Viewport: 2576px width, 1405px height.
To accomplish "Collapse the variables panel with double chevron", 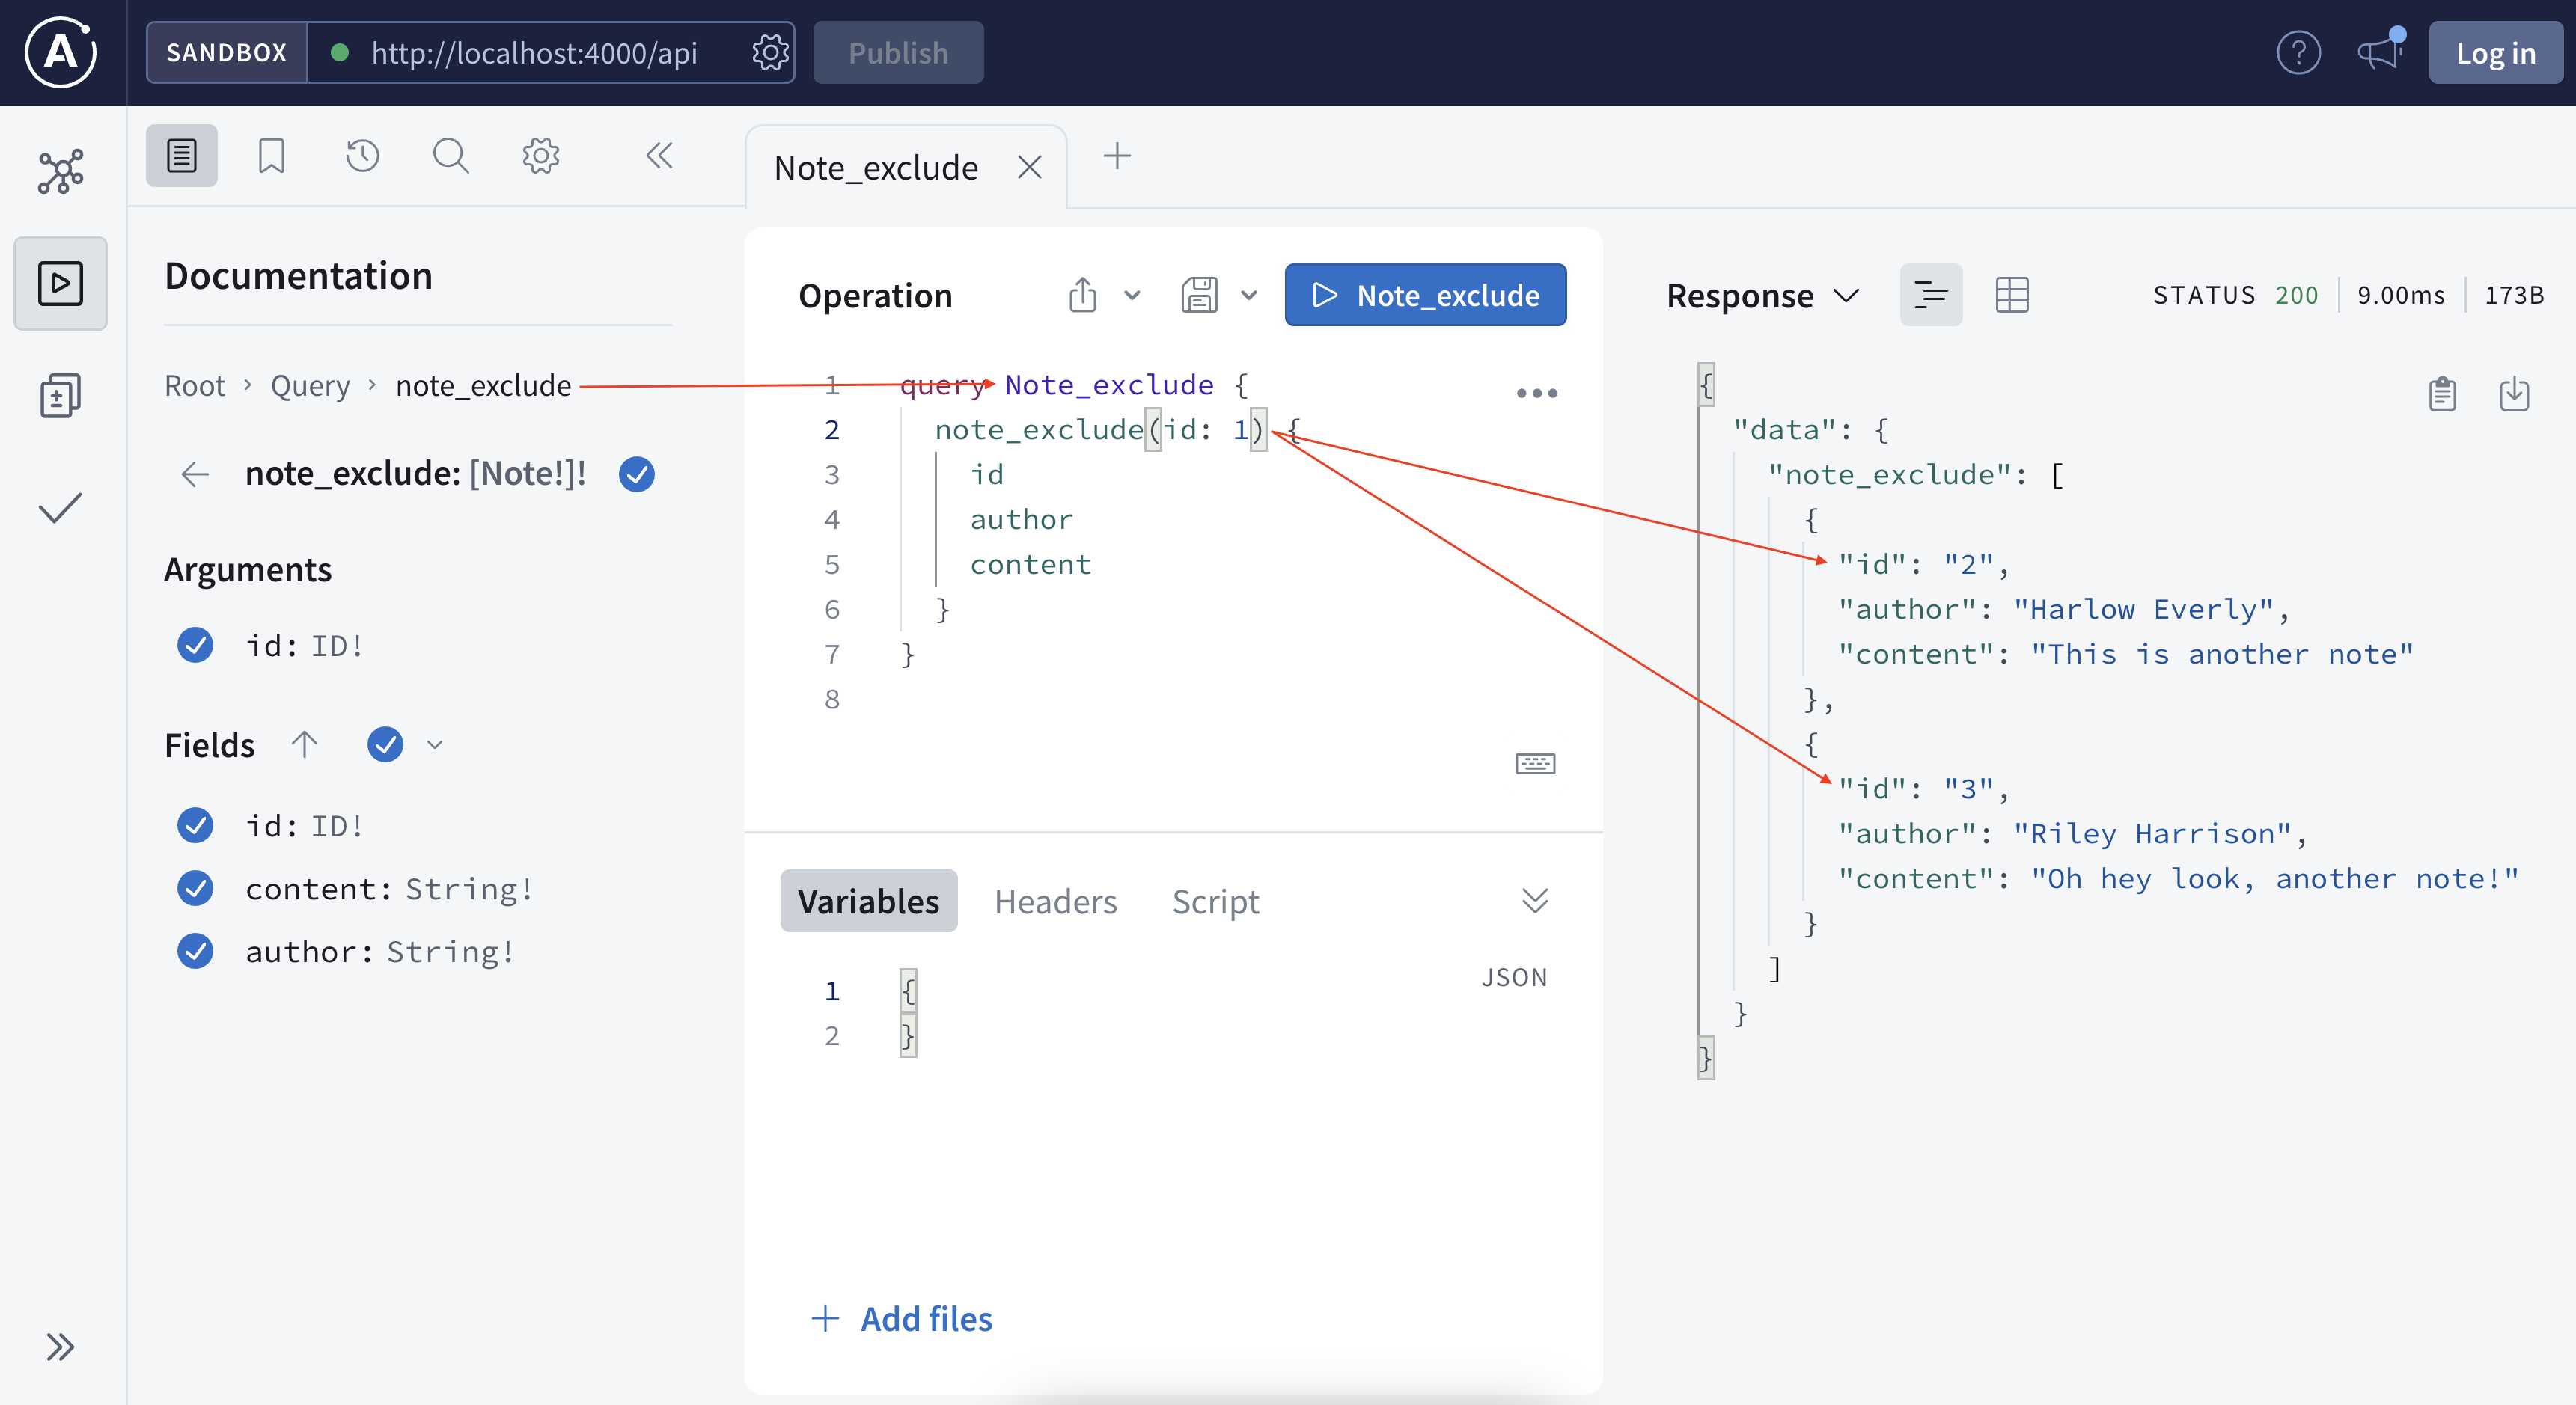I will [1534, 901].
